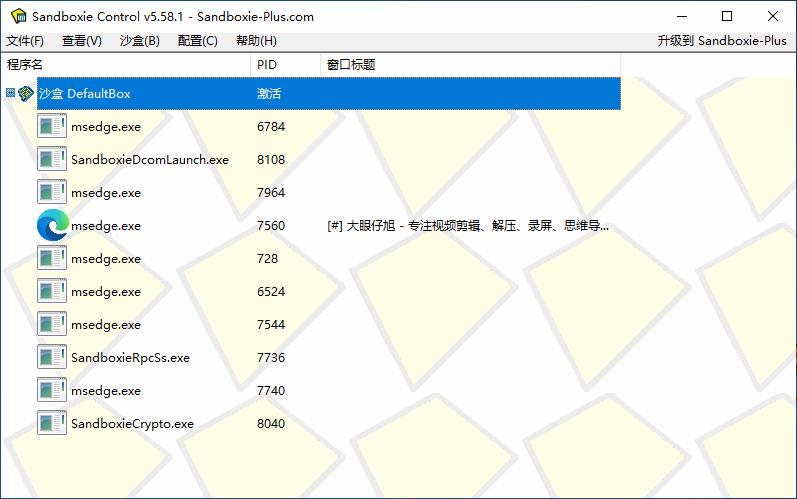Click PID value 7736
This screenshot has height=499, width=797.
pyautogui.click(x=271, y=358)
